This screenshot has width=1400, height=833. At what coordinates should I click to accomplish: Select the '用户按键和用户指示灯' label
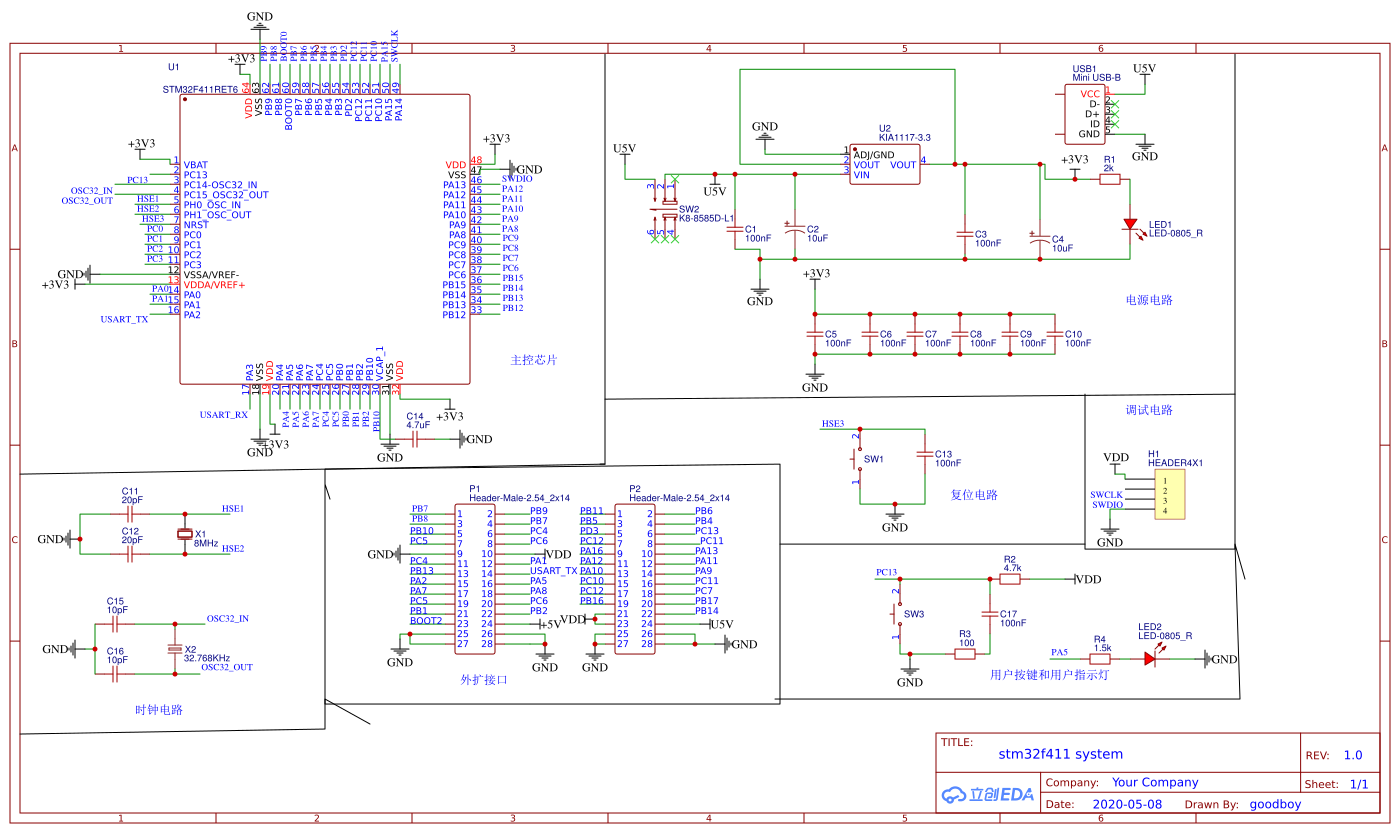click(1049, 675)
